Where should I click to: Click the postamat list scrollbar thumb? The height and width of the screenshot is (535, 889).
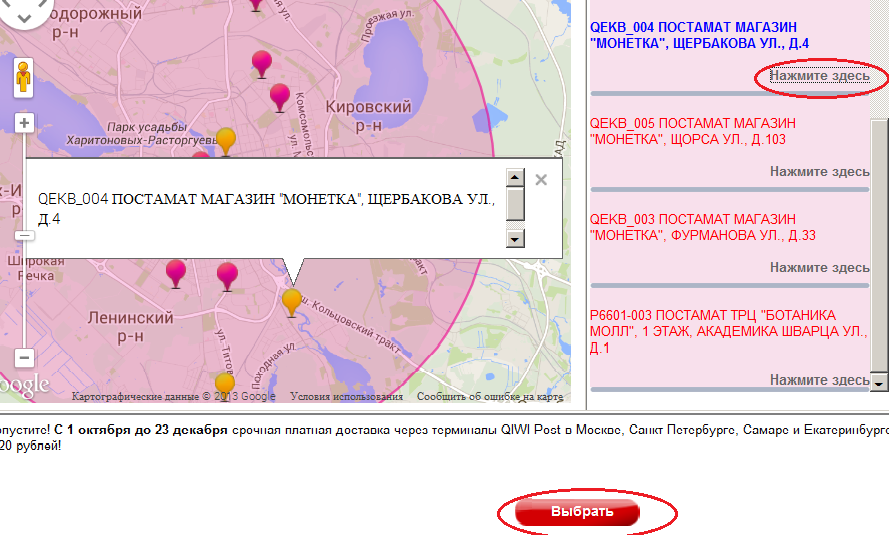click(x=879, y=245)
